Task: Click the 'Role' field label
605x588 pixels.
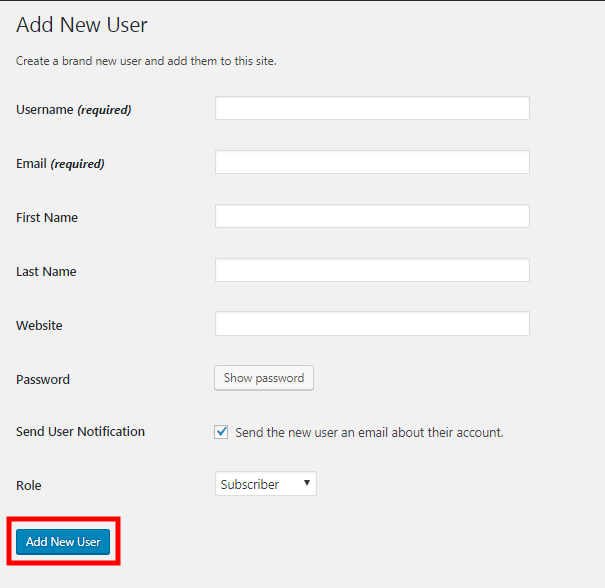Action: click(29, 486)
